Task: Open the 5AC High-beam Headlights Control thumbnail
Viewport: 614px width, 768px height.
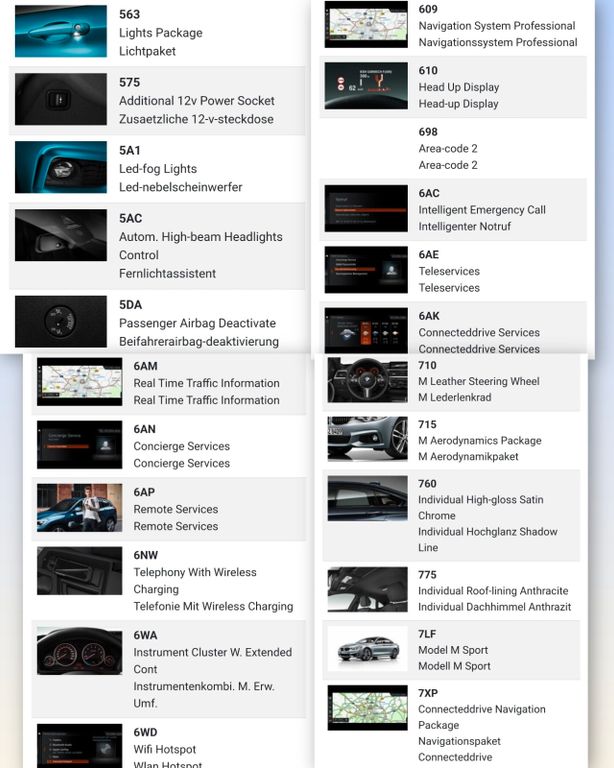Action: click(x=61, y=235)
